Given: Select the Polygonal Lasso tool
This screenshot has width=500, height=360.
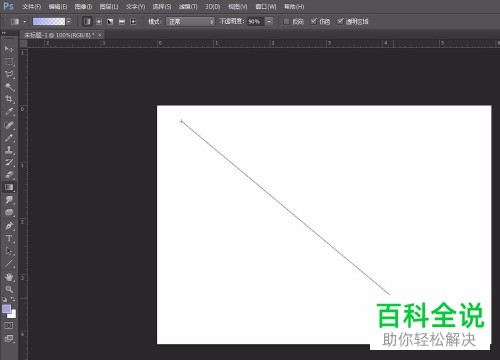Looking at the screenshot, I should point(9,74).
